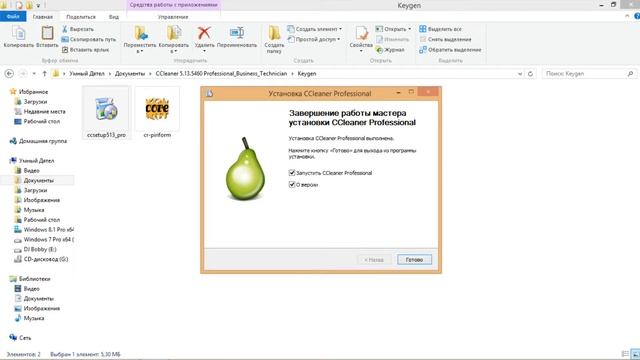
Task: Open Загрузки under Избранное
Action: point(35,102)
